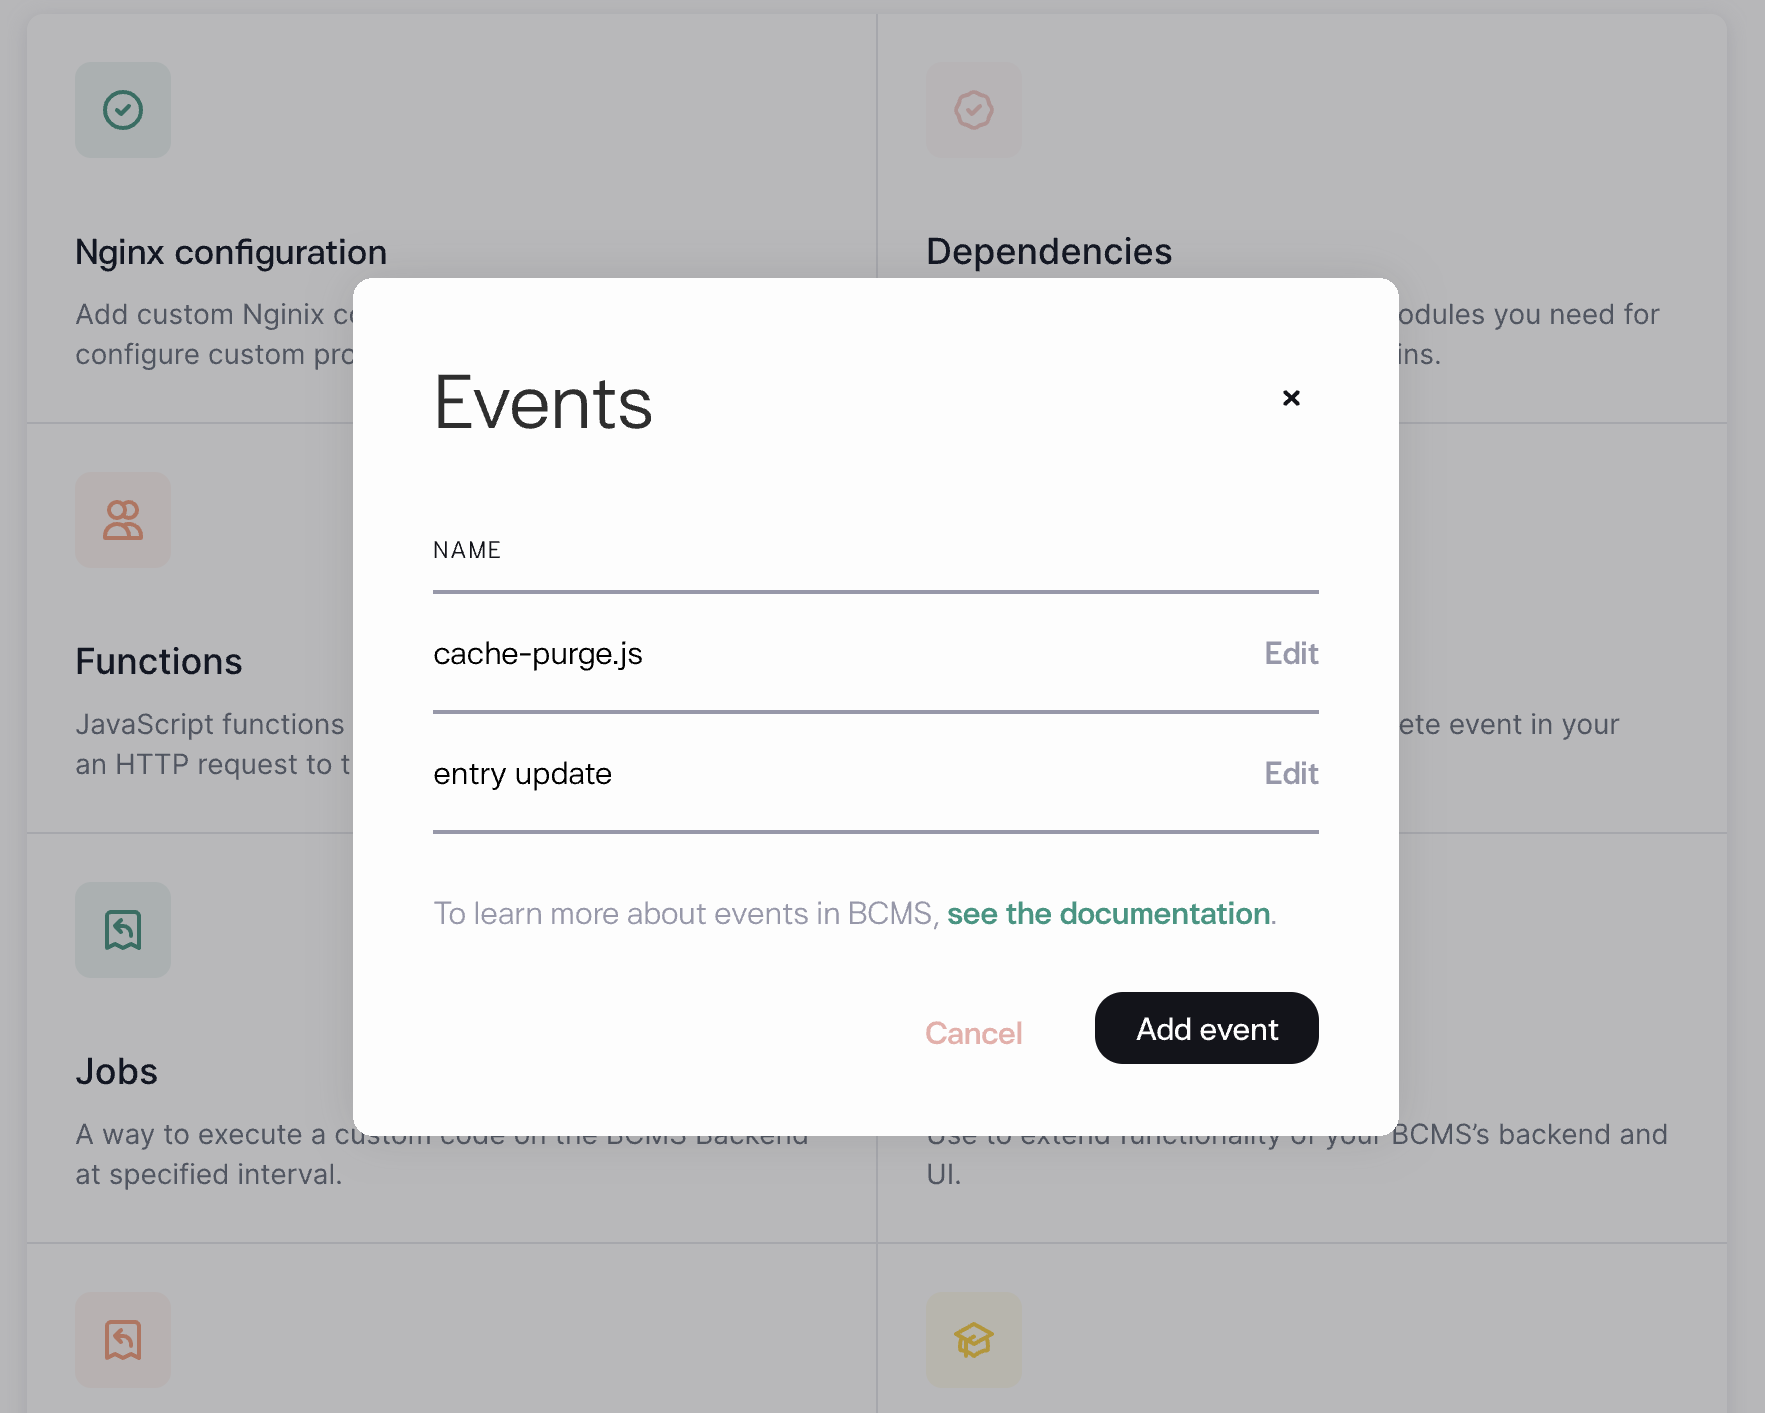
Task: Edit the cache-purge.js event
Action: (x=1291, y=653)
